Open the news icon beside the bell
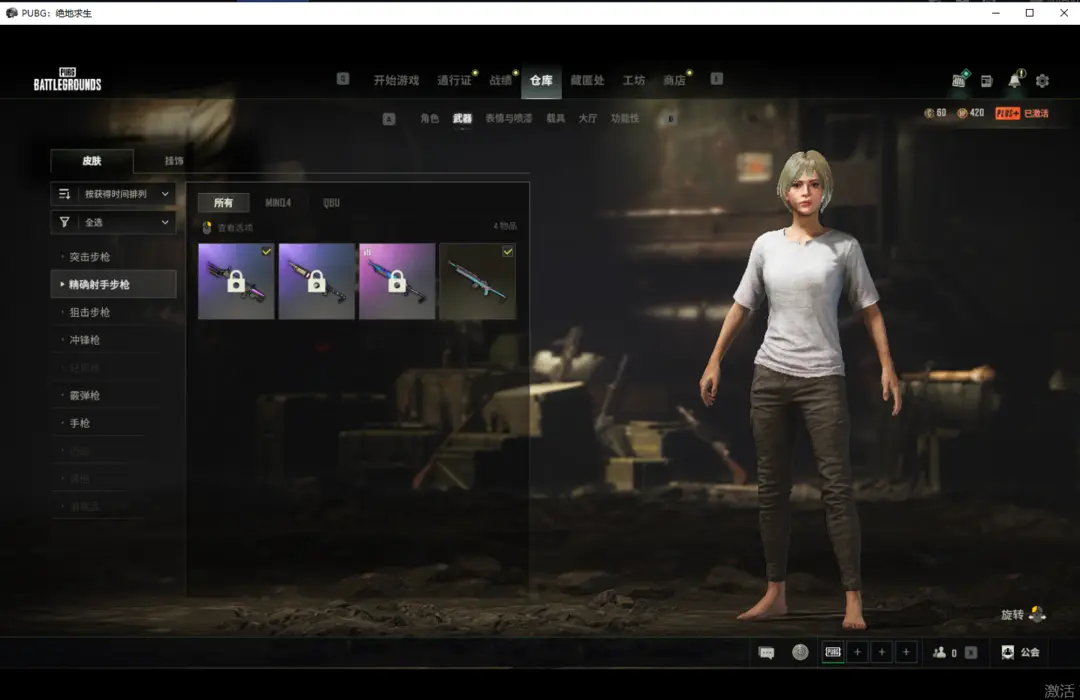The image size is (1080, 700). [986, 81]
